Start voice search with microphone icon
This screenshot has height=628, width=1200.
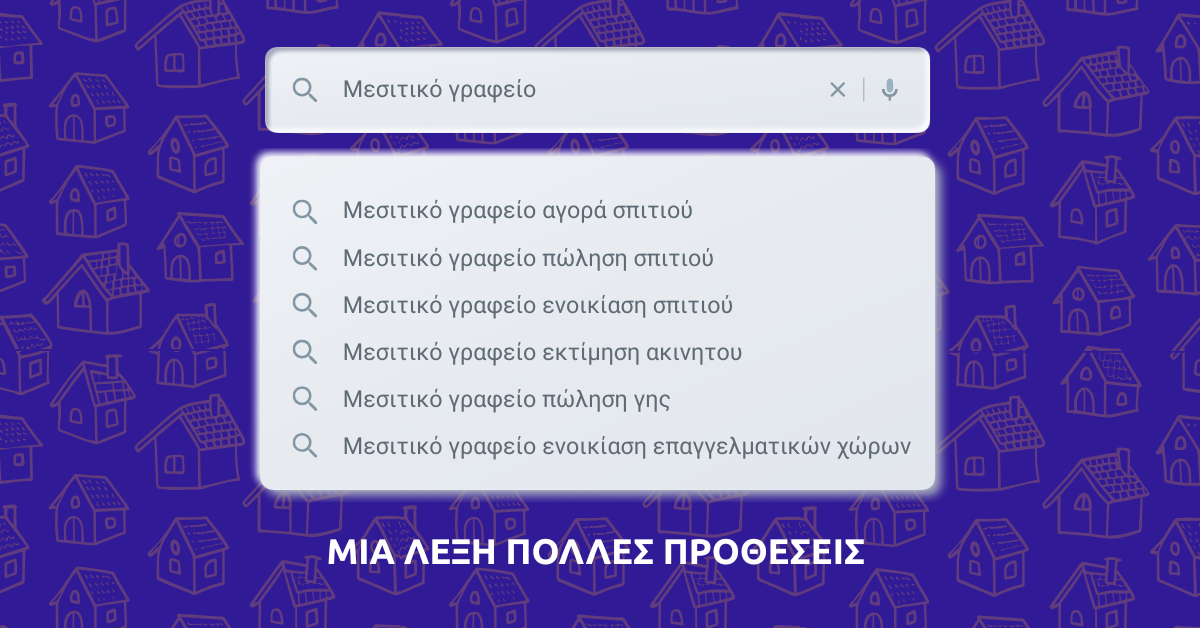889,90
